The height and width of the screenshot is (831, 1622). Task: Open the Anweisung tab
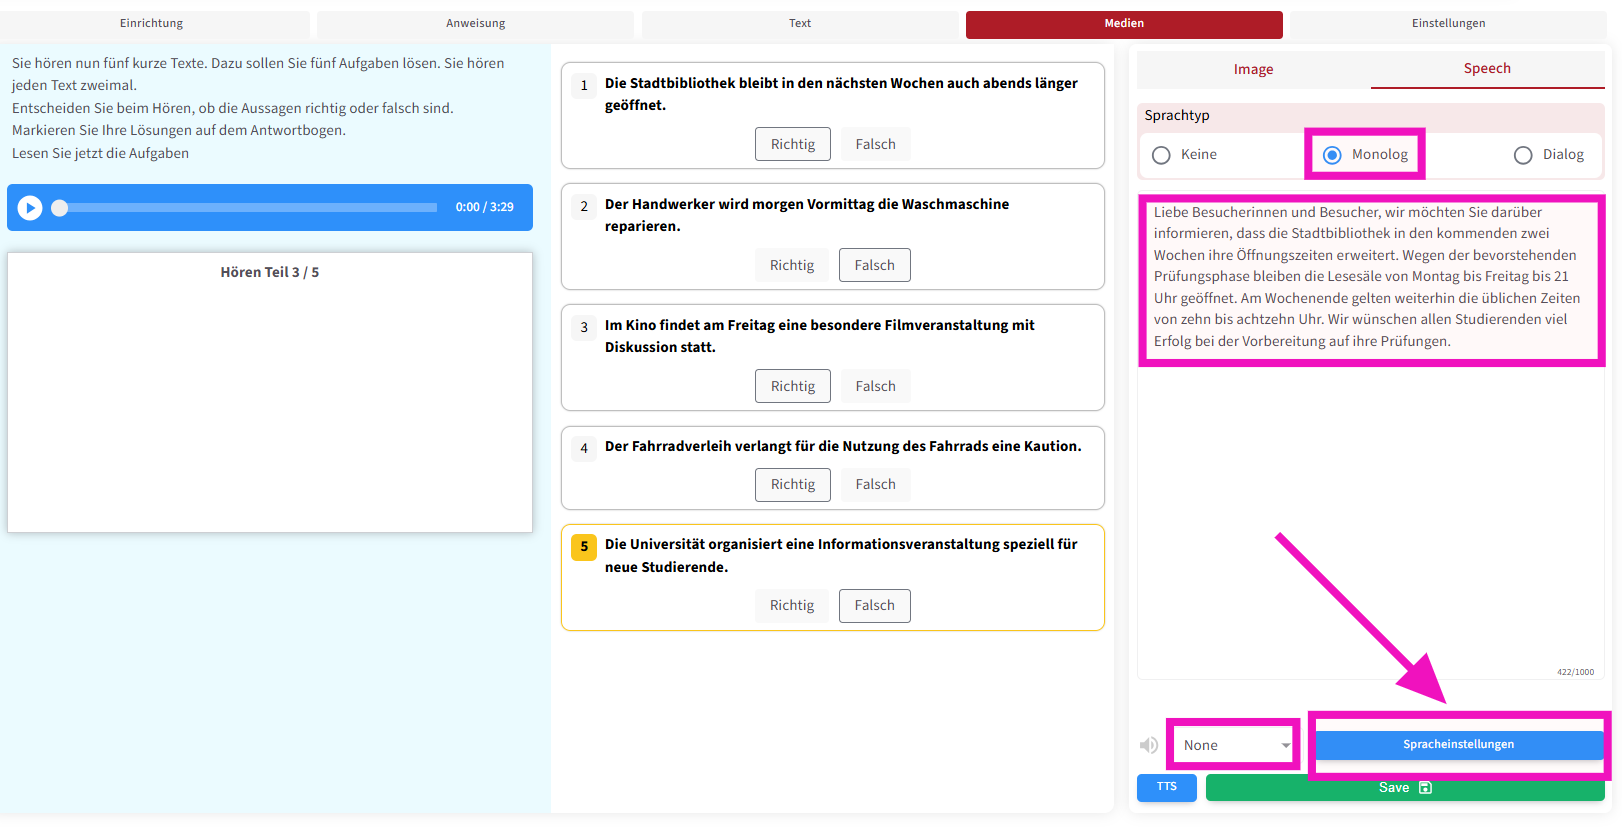tap(475, 23)
